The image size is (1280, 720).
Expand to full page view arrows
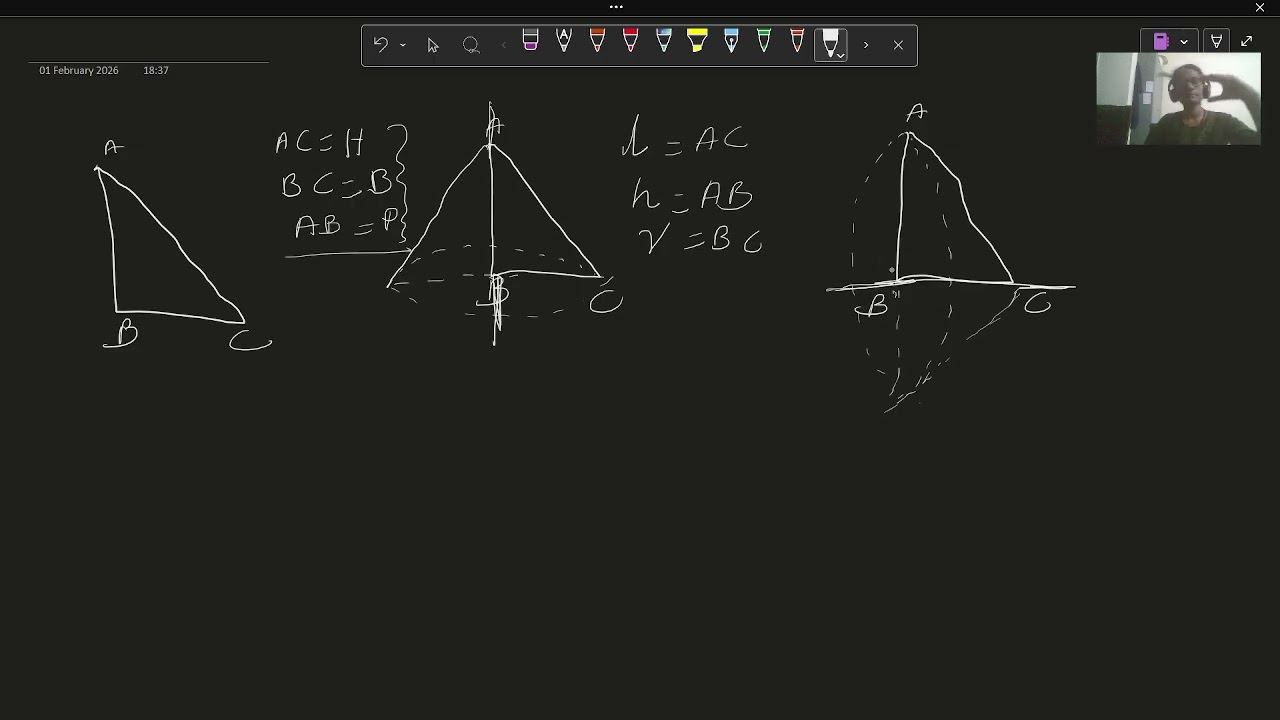(x=1247, y=42)
